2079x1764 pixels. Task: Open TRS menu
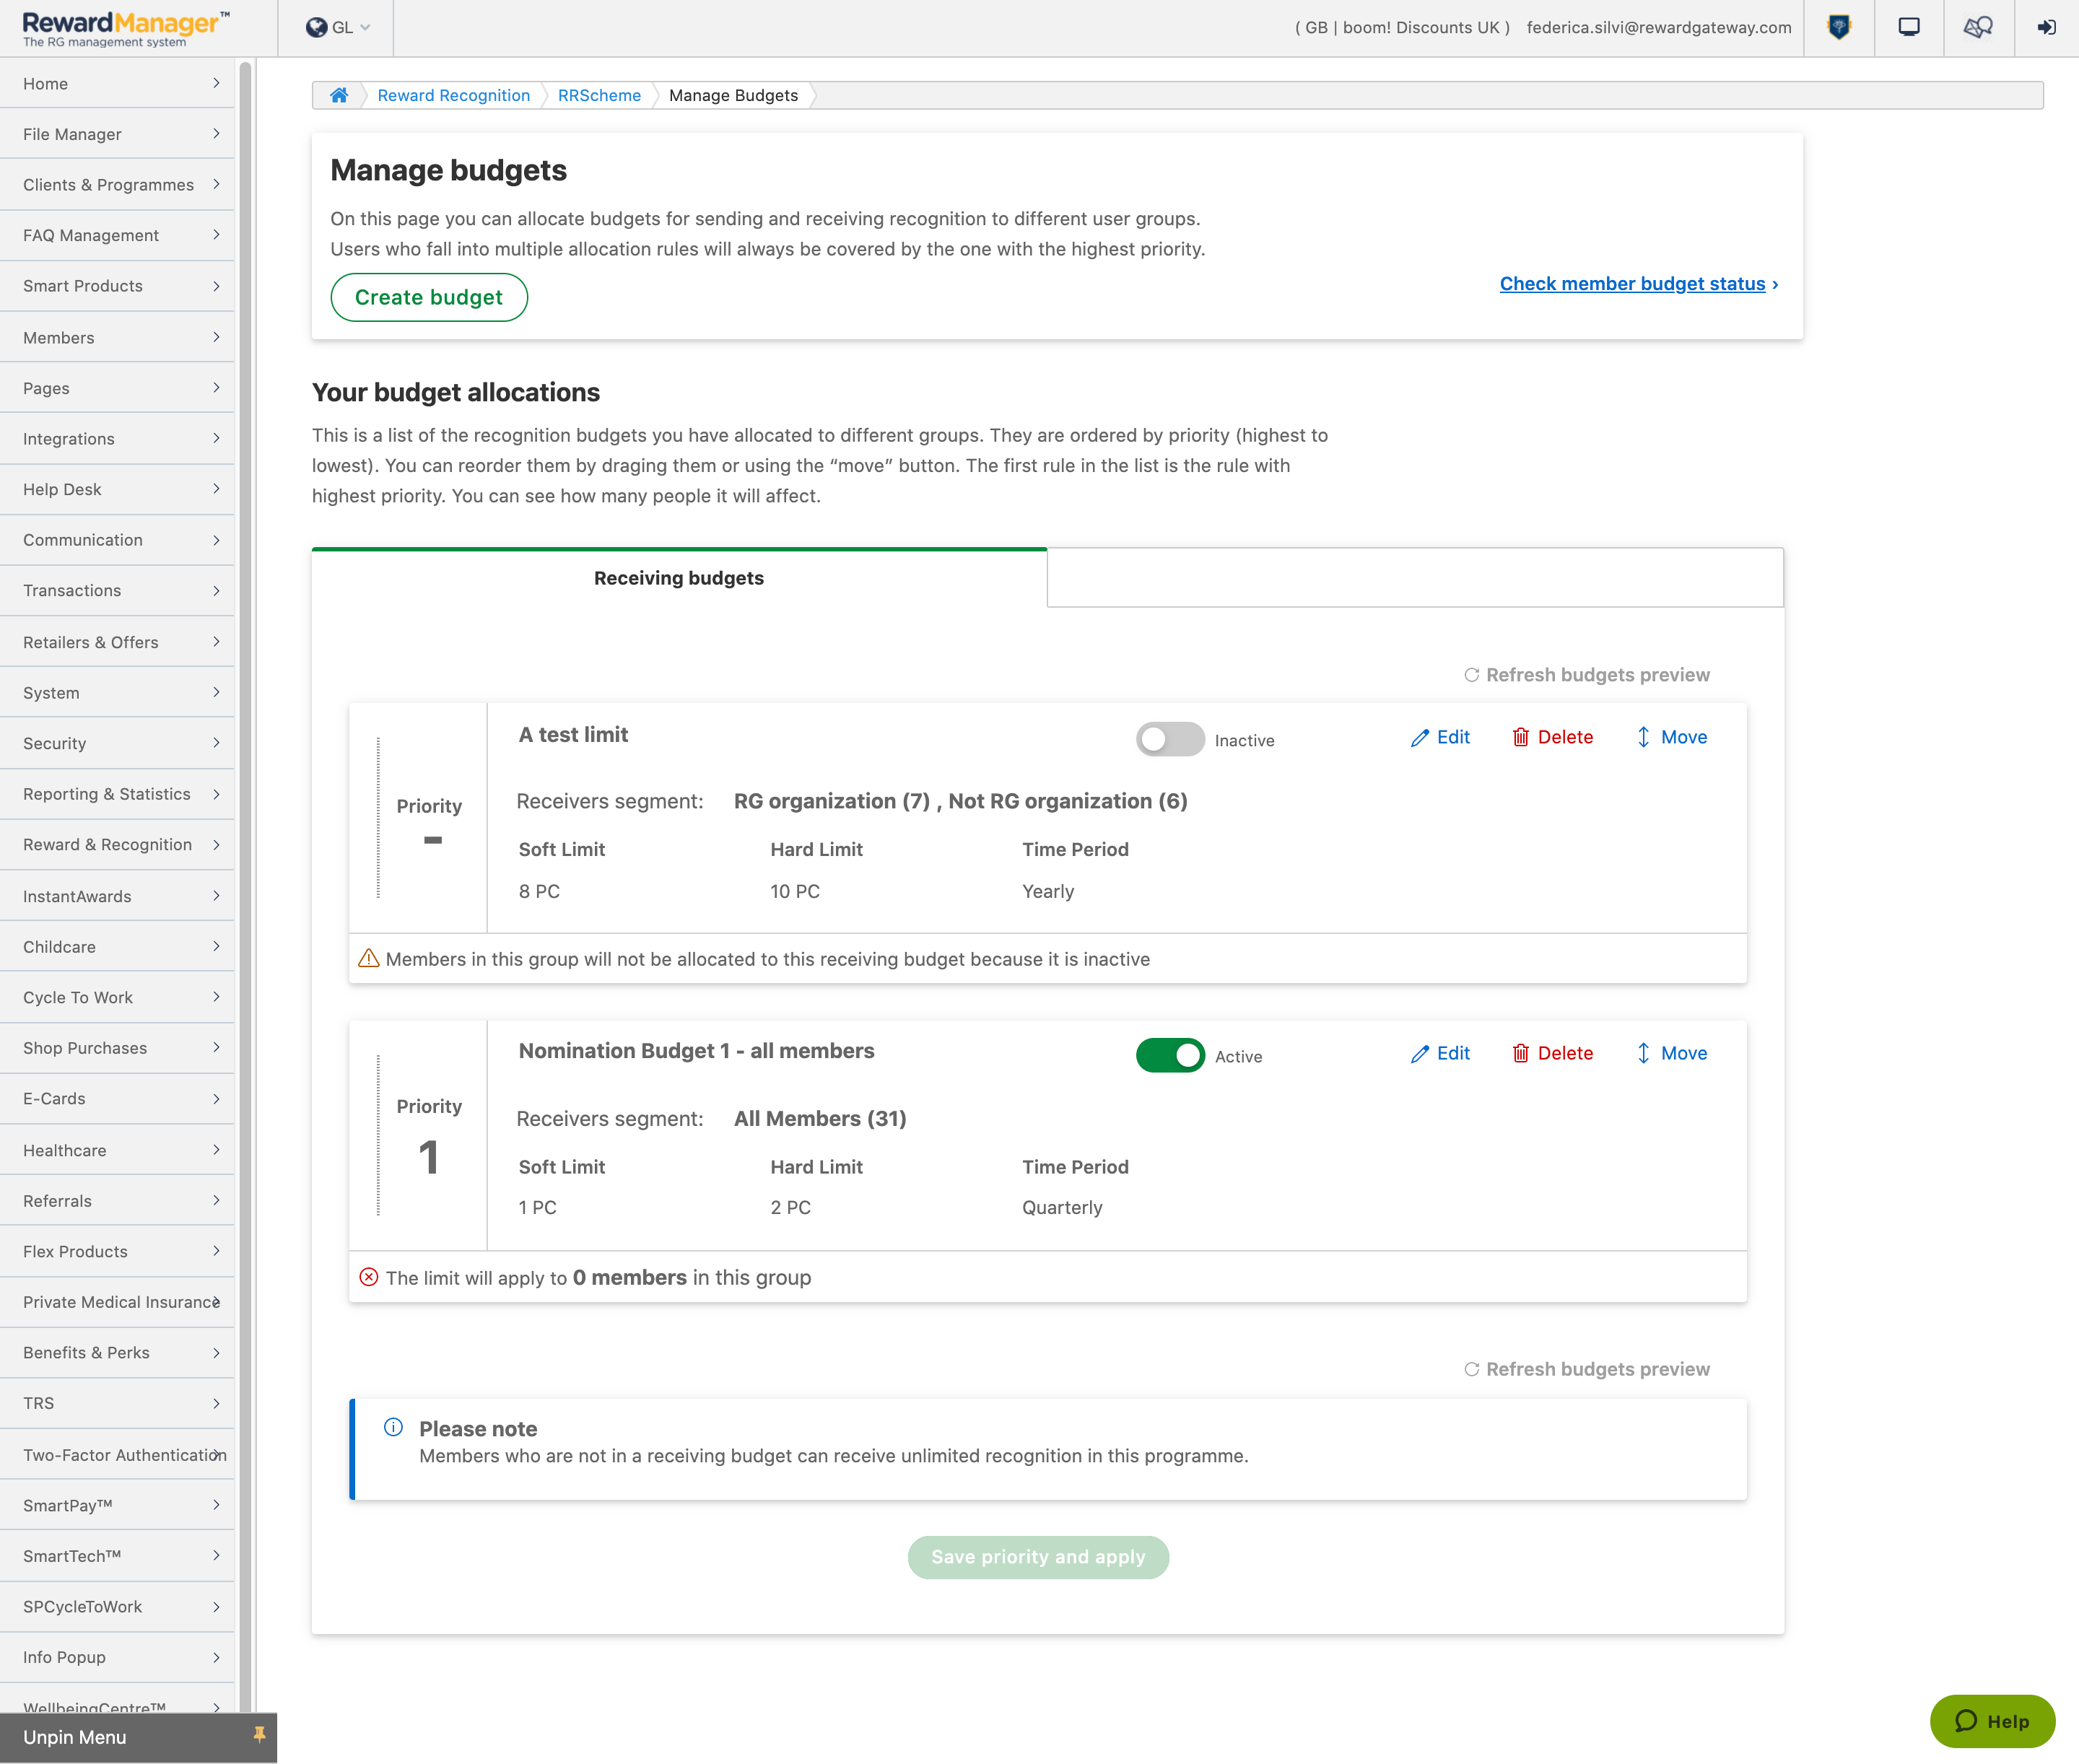click(x=117, y=1403)
